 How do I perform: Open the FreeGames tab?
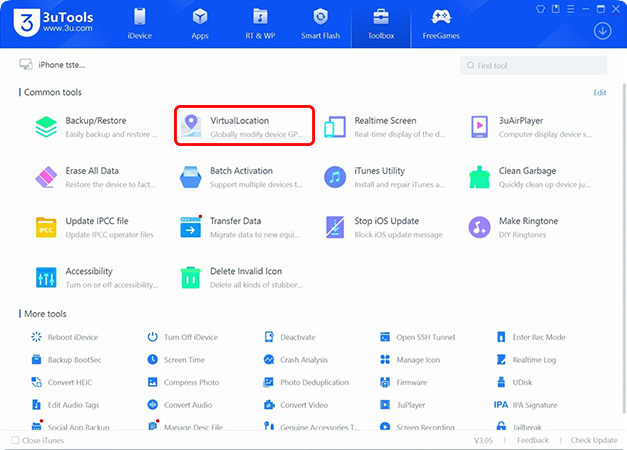[441, 24]
